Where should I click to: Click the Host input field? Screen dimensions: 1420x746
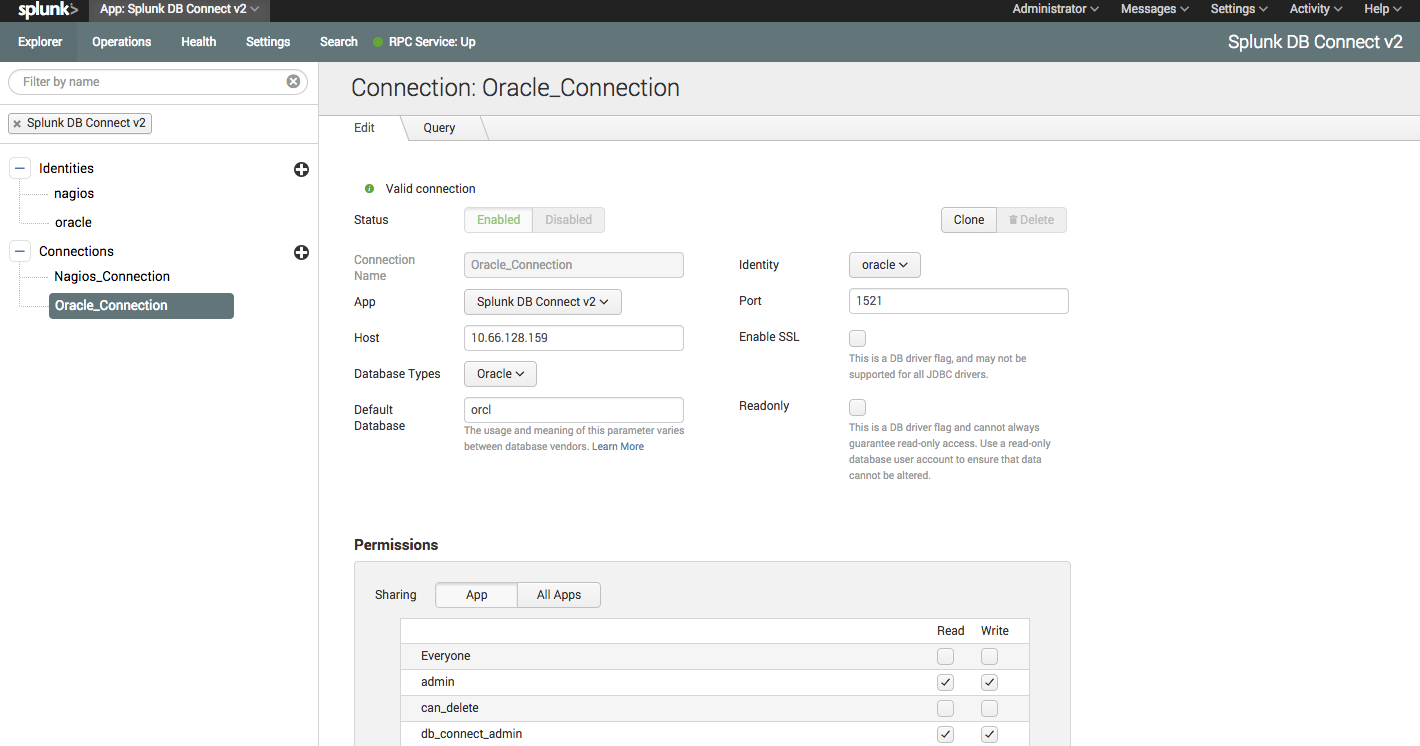pos(574,338)
